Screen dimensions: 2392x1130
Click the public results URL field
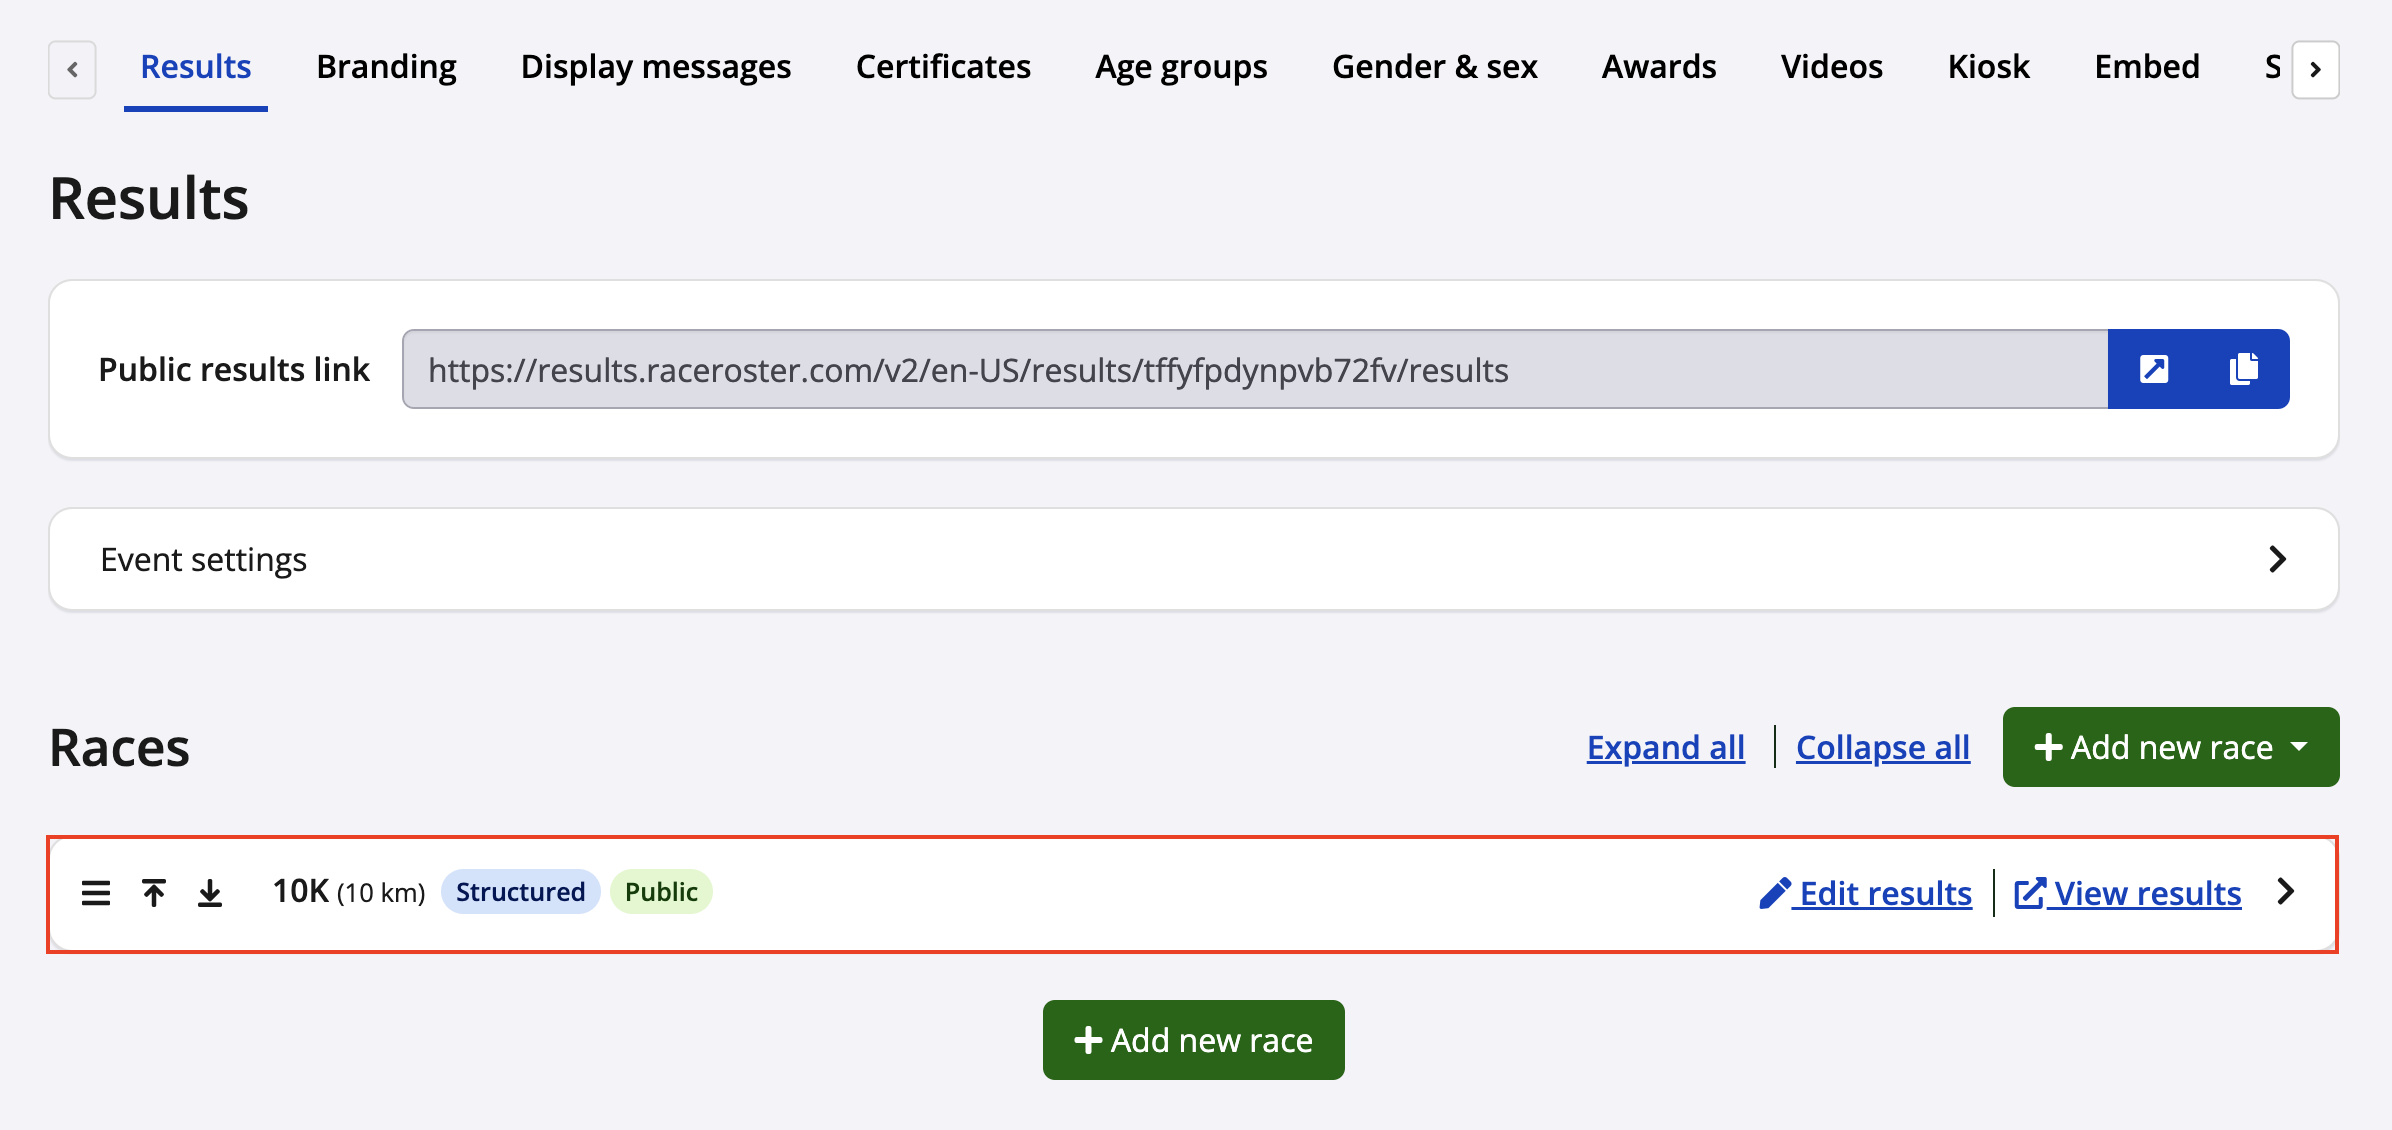pyautogui.click(x=1254, y=369)
